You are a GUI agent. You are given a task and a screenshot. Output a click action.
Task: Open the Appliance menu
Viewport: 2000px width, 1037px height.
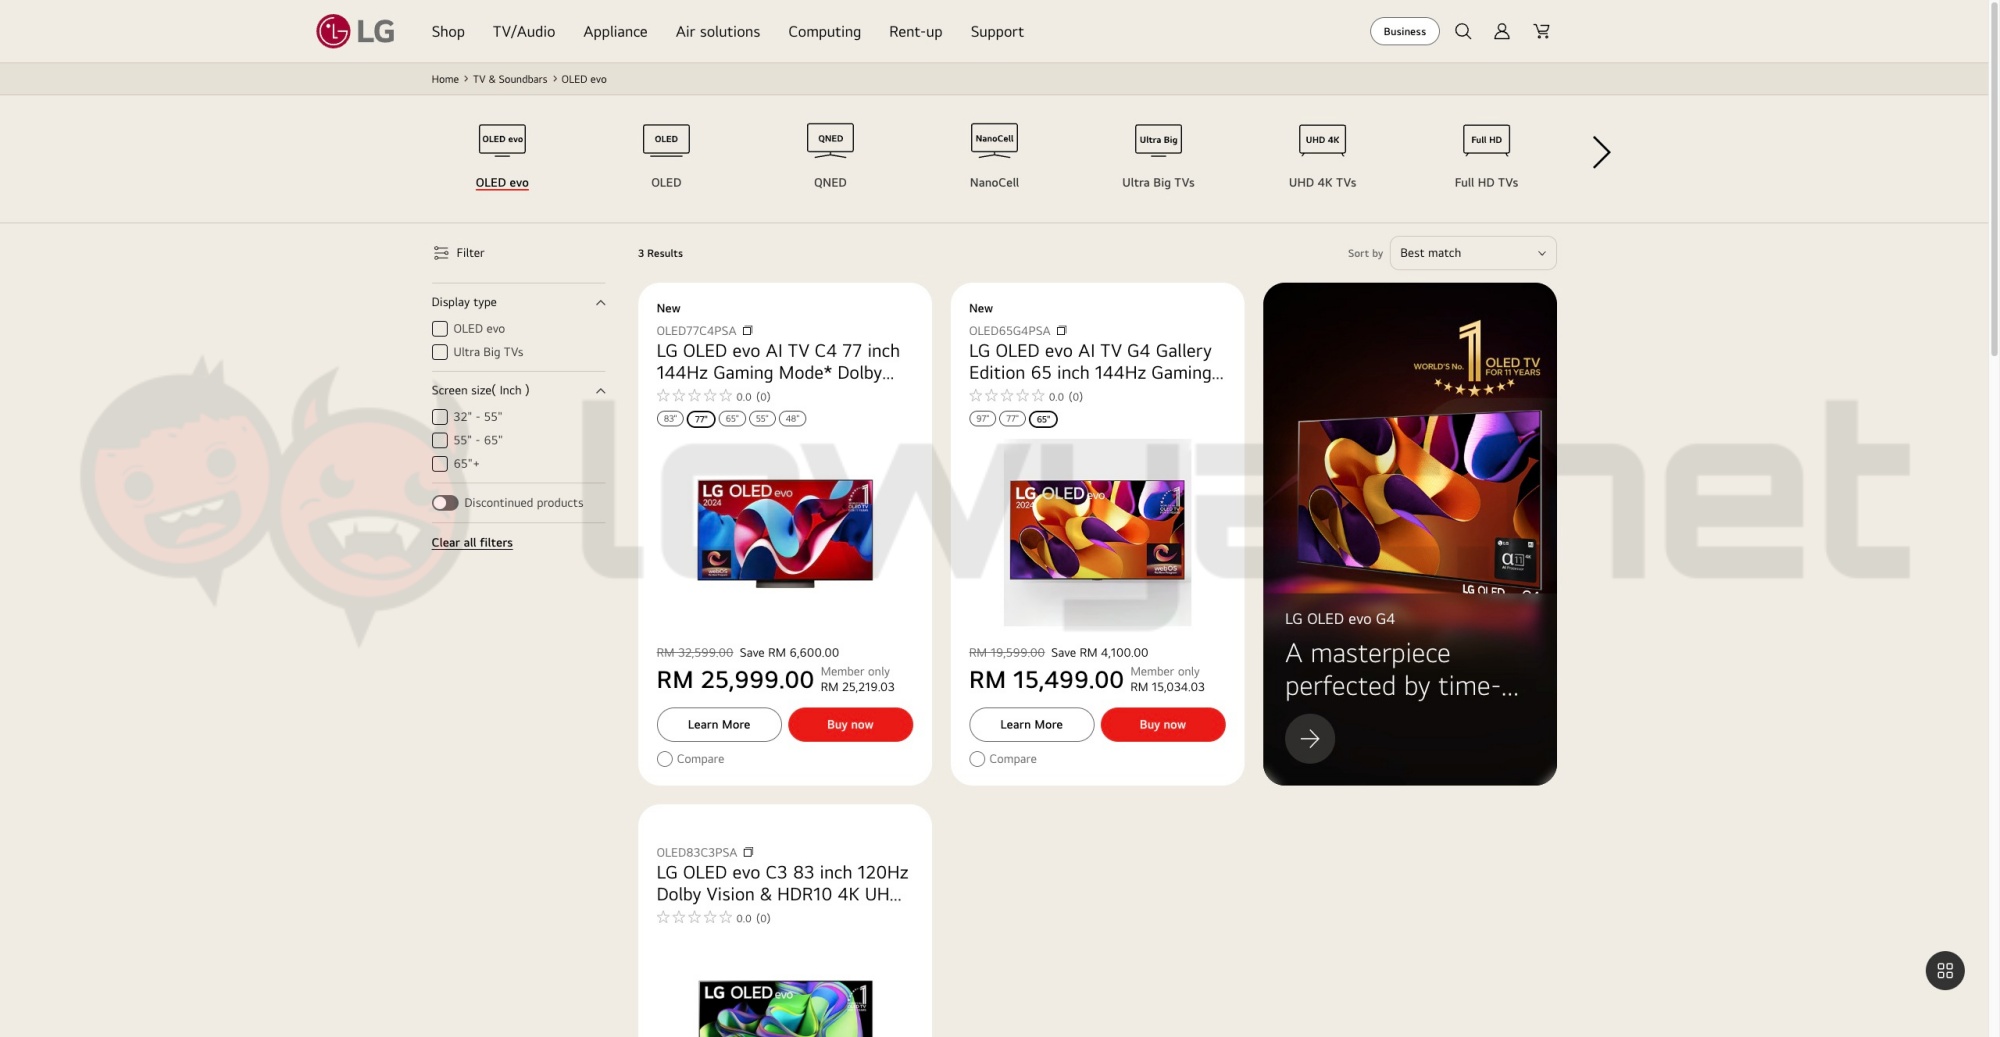click(x=615, y=31)
